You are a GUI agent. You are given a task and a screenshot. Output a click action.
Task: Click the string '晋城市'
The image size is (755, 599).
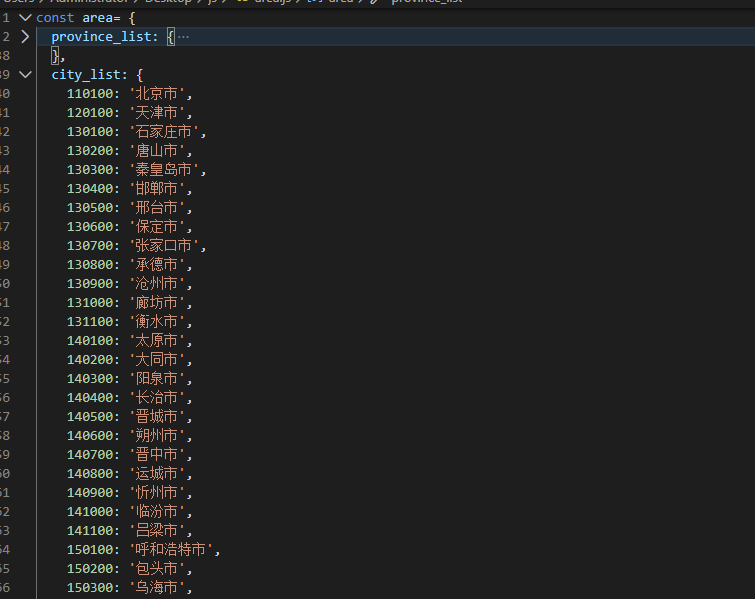(157, 417)
